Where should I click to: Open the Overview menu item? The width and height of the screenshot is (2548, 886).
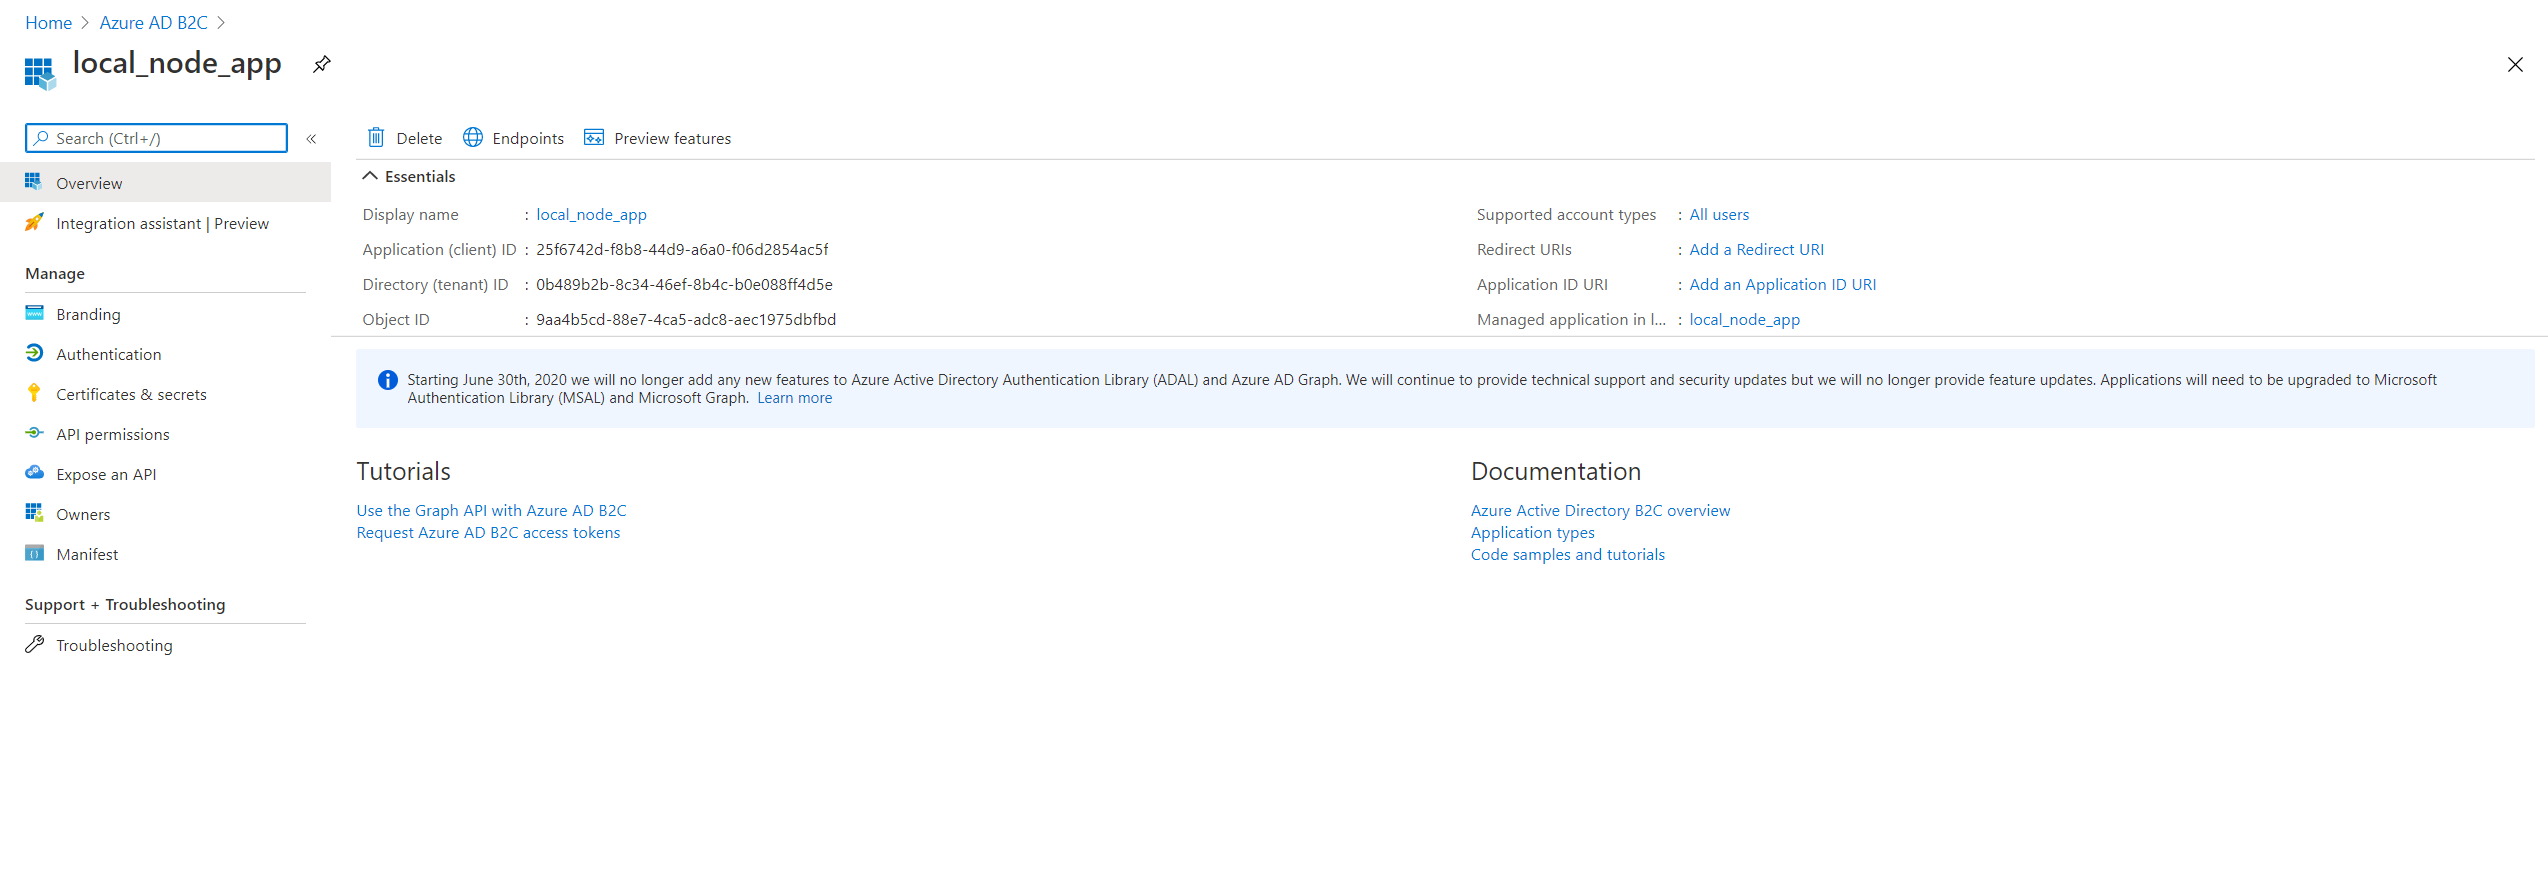point(165,183)
